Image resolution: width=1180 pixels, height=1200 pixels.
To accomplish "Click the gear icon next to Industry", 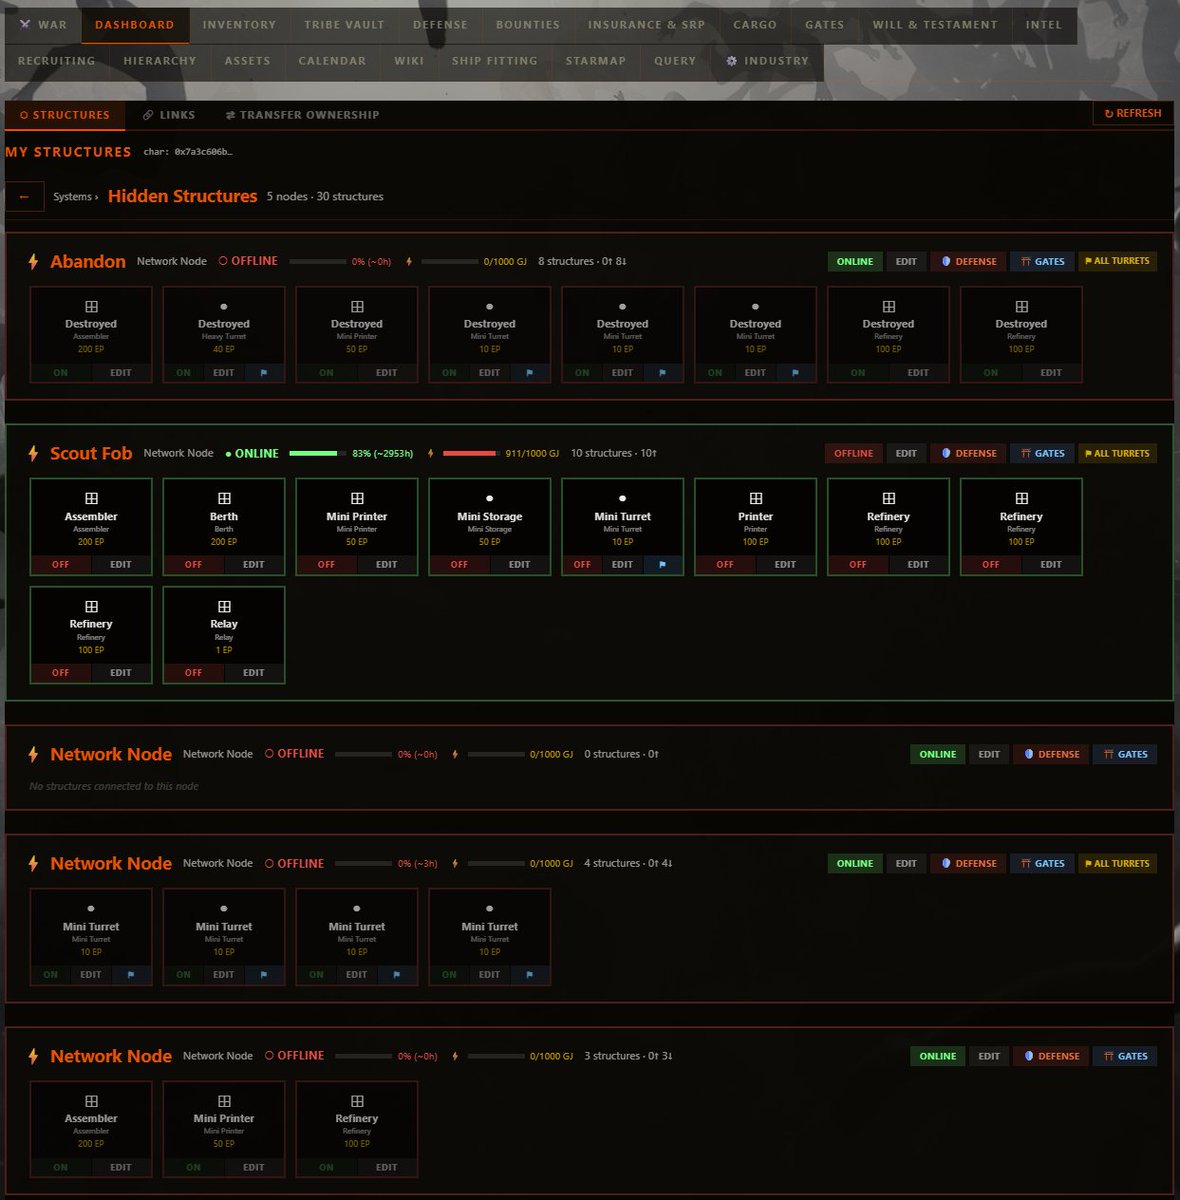I will coord(732,61).
